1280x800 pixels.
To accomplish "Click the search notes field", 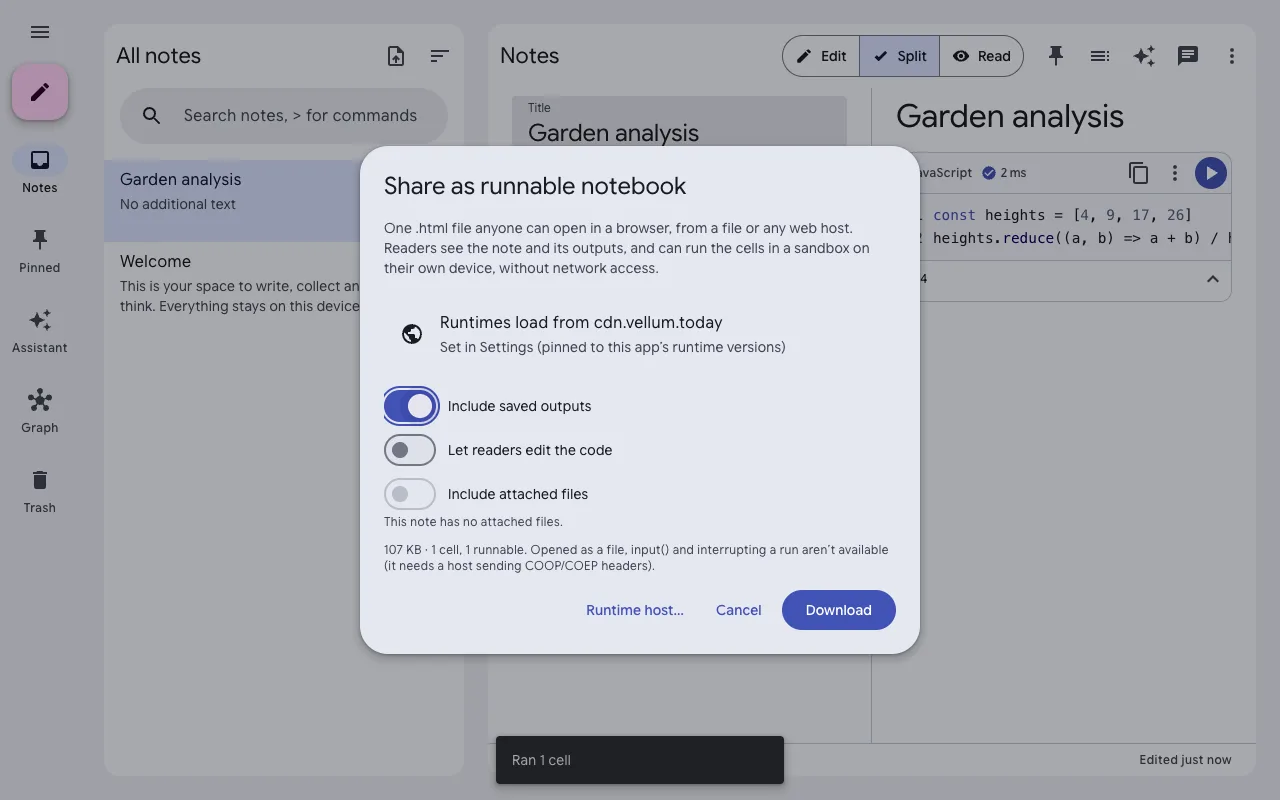I will coord(284,116).
